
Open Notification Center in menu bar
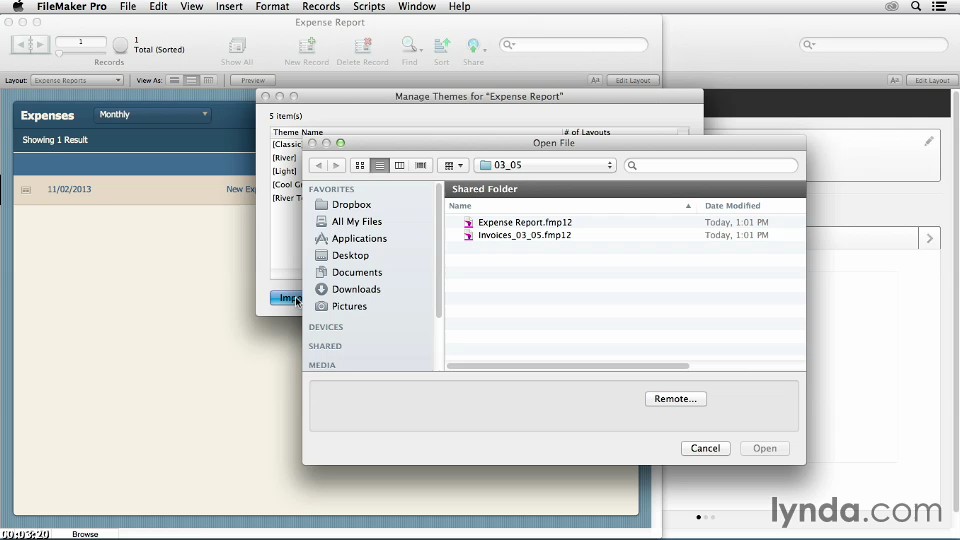(x=939, y=6)
